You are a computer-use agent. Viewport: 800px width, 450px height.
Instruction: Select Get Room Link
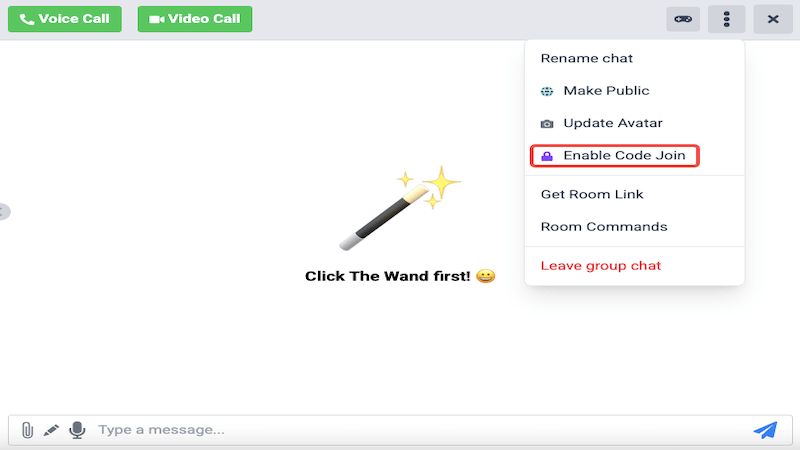[592, 194]
